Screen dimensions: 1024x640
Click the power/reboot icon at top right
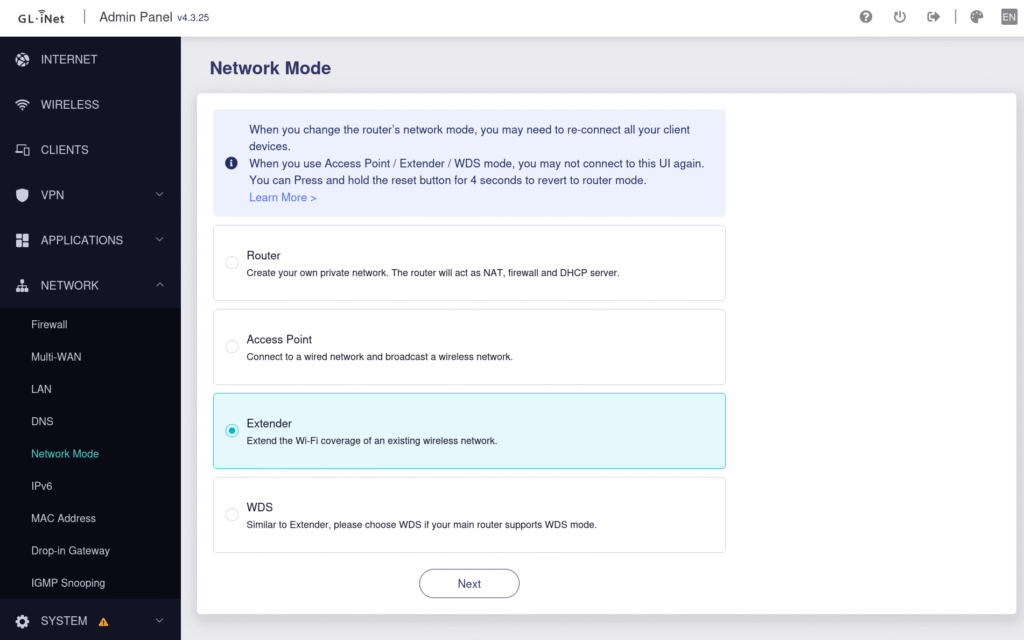tap(899, 16)
